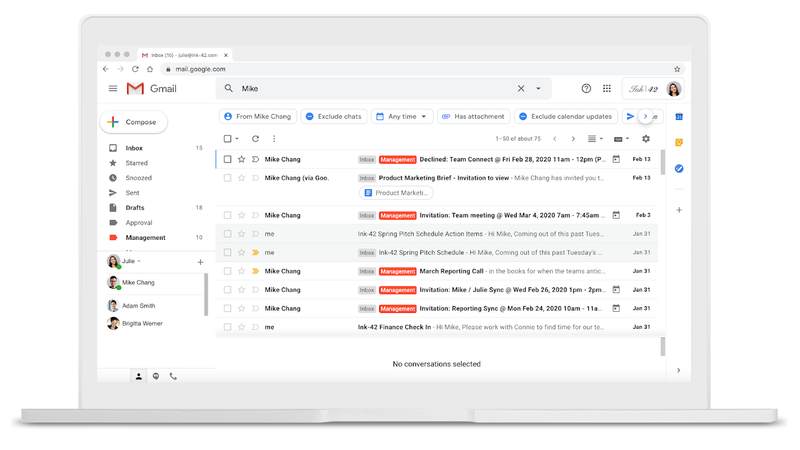Start a new chat with plus icon

[201, 262]
